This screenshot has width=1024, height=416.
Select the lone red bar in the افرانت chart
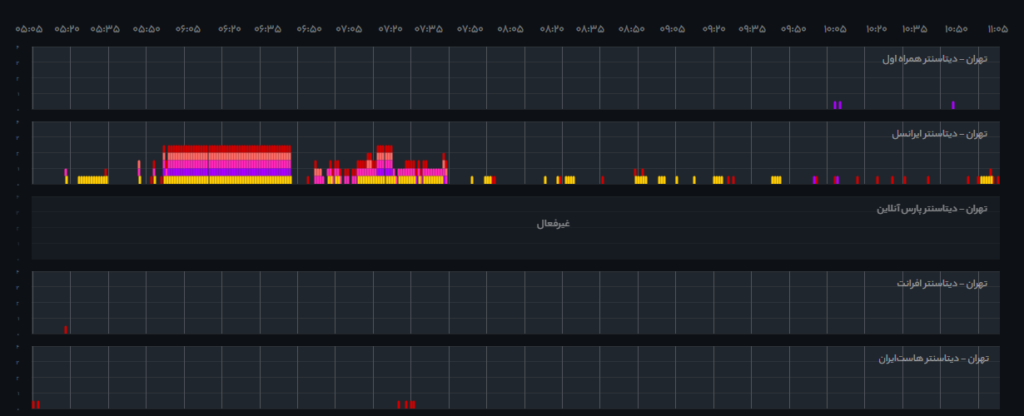66,330
